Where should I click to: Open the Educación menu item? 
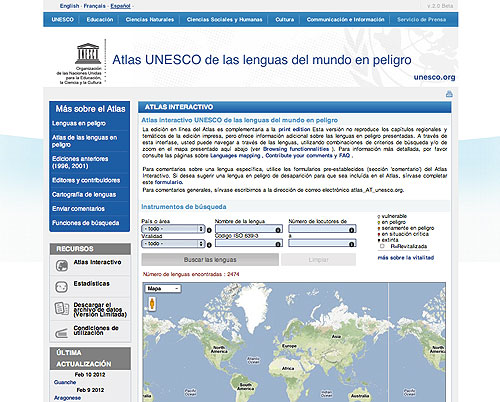(x=100, y=20)
